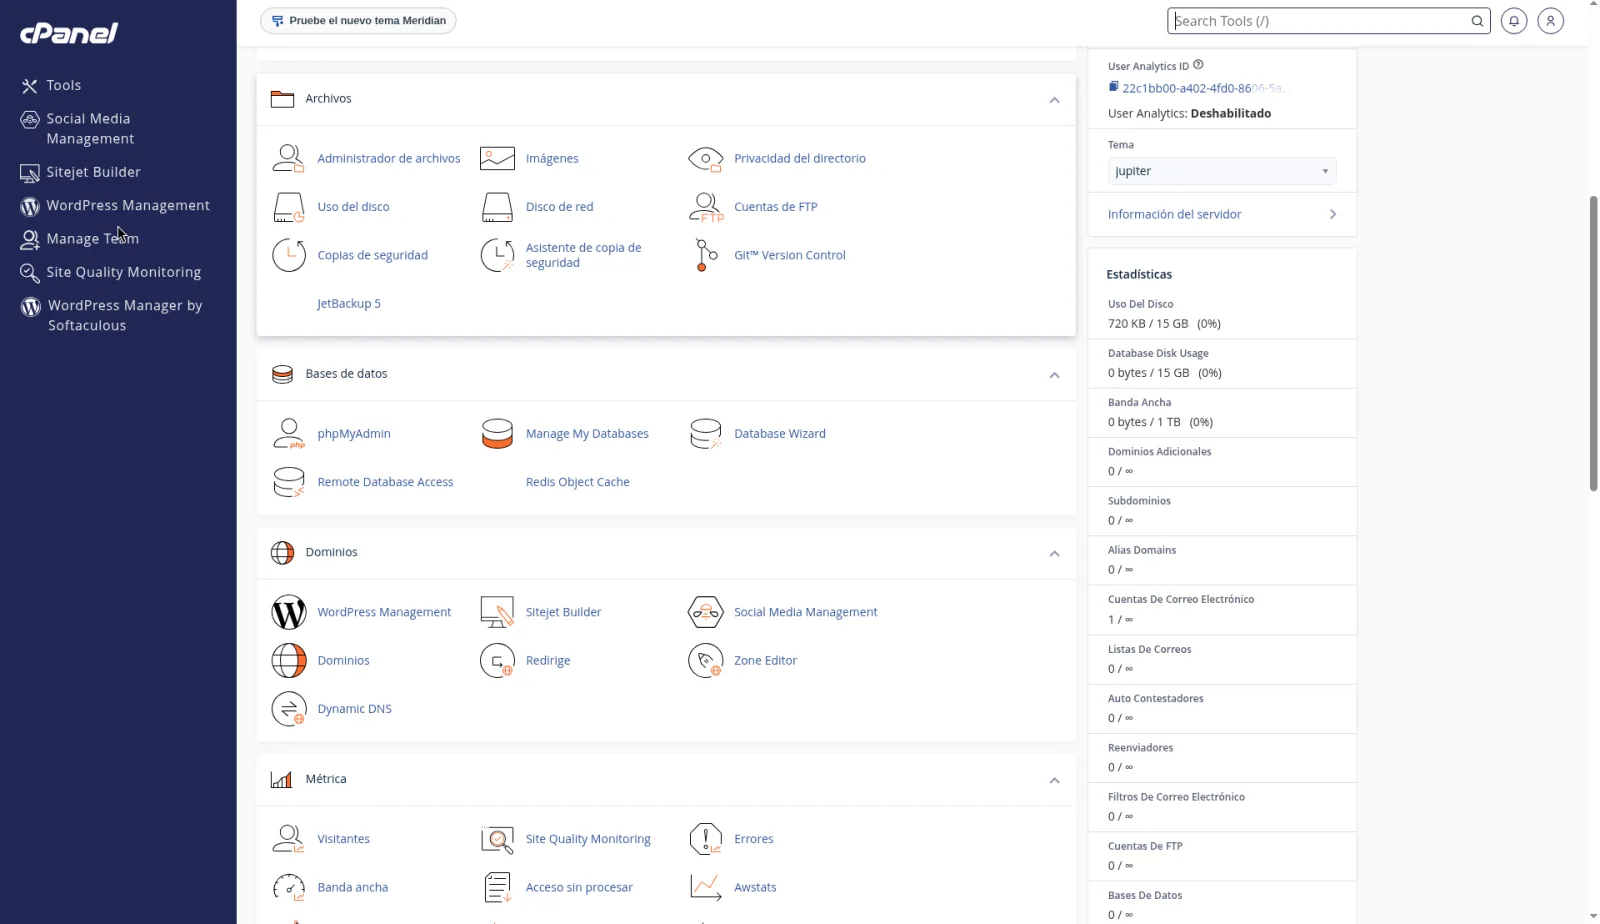The image size is (1600, 924).
Task: Click the cPanel logo
Action: pyautogui.click(x=69, y=33)
